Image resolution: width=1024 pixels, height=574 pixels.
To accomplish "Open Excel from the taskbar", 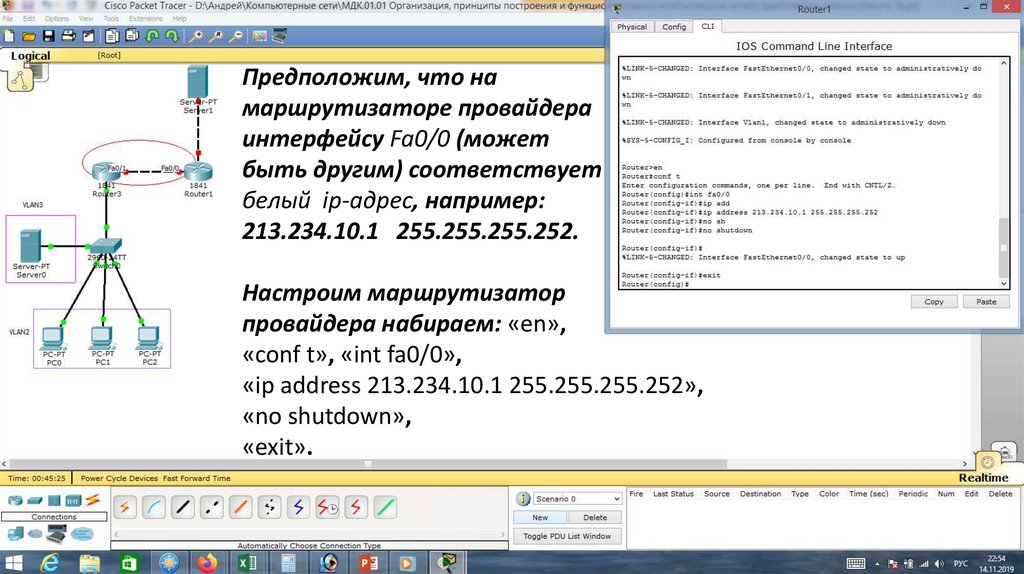I will tap(248, 562).
